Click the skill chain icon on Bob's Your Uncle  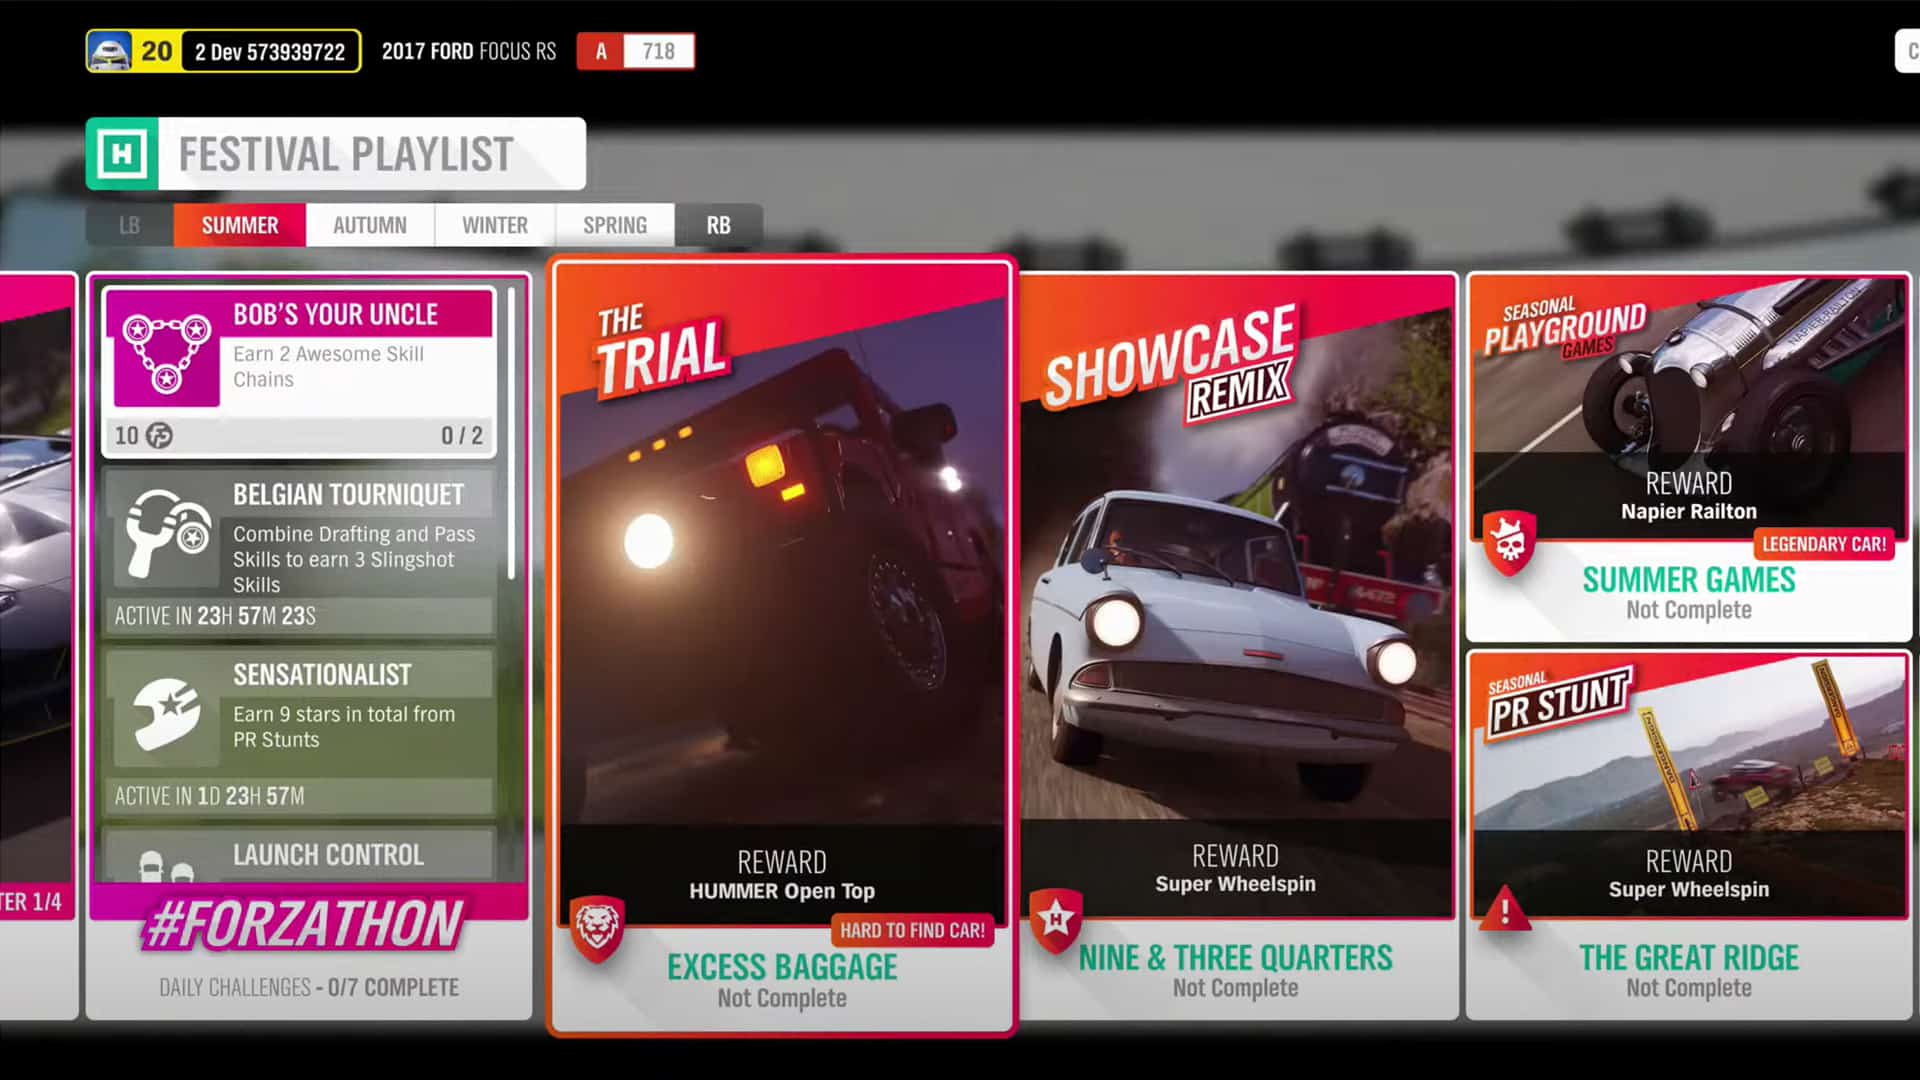pyautogui.click(x=166, y=351)
